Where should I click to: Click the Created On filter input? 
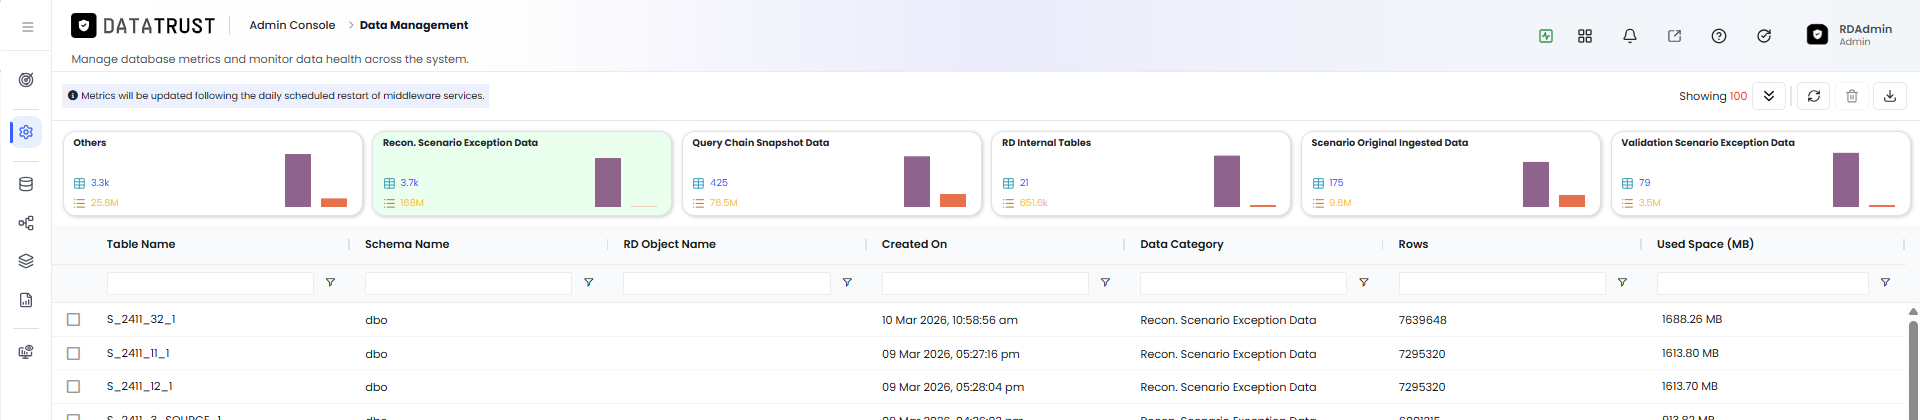(985, 283)
